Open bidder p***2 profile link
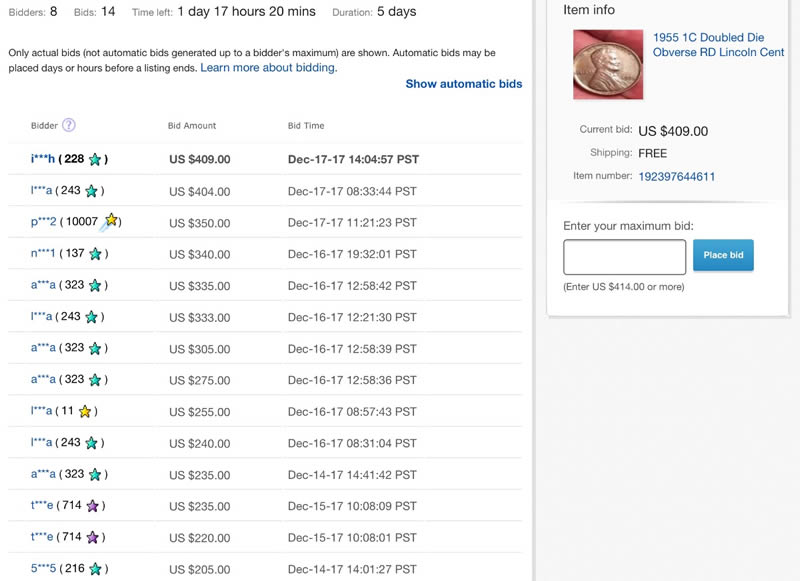 click(43, 222)
